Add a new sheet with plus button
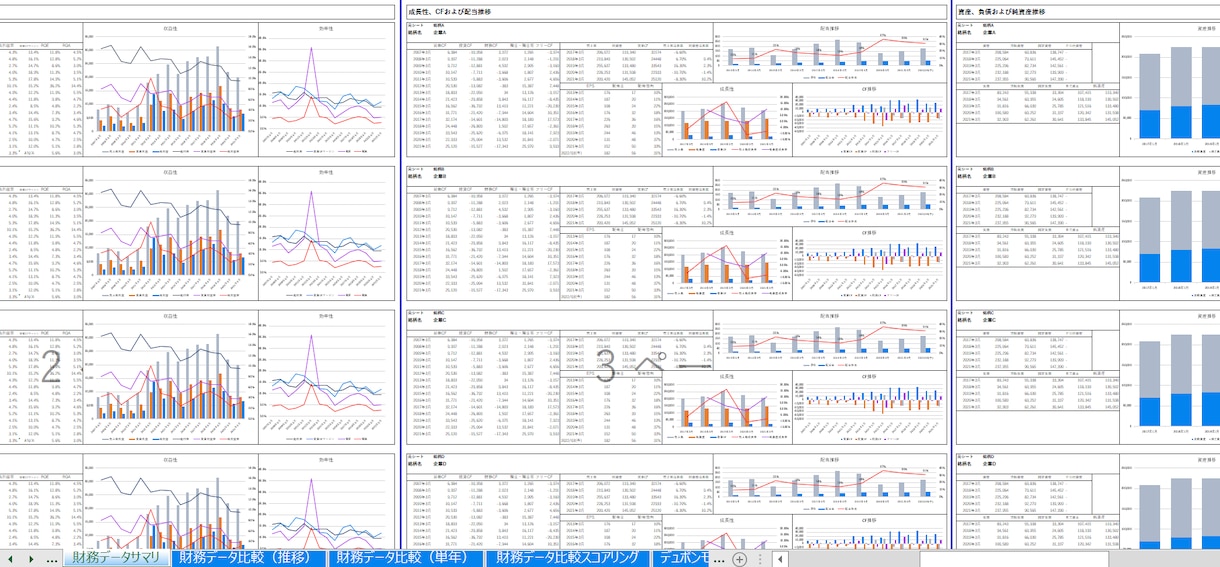Image resolution: width=1220 pixels, height=567 pixels. tap(739, 558)
